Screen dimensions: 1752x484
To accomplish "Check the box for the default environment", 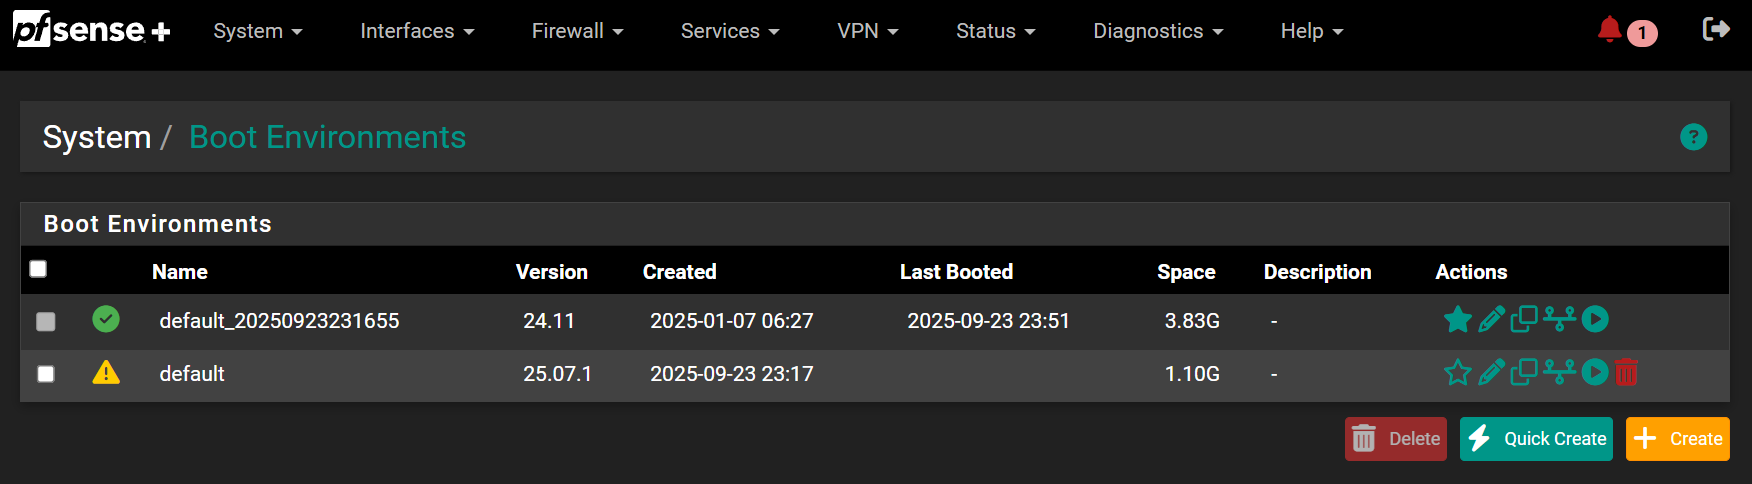I will pos(46,374).
